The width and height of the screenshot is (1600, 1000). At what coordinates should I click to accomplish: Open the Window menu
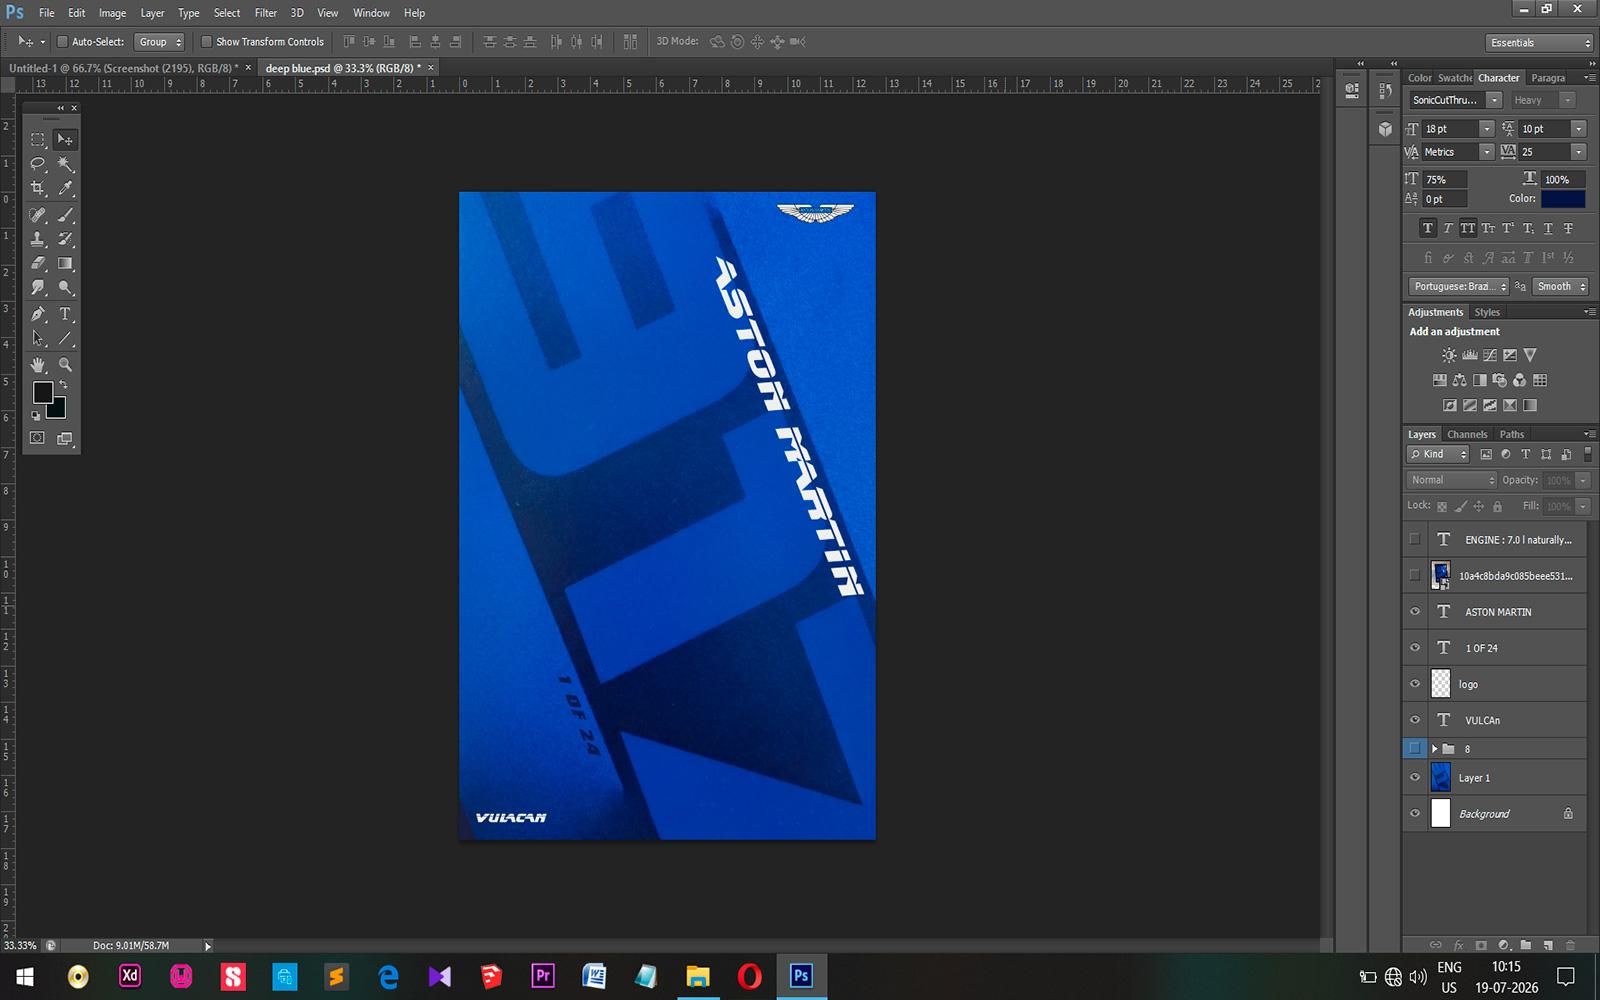pos(371,13)
